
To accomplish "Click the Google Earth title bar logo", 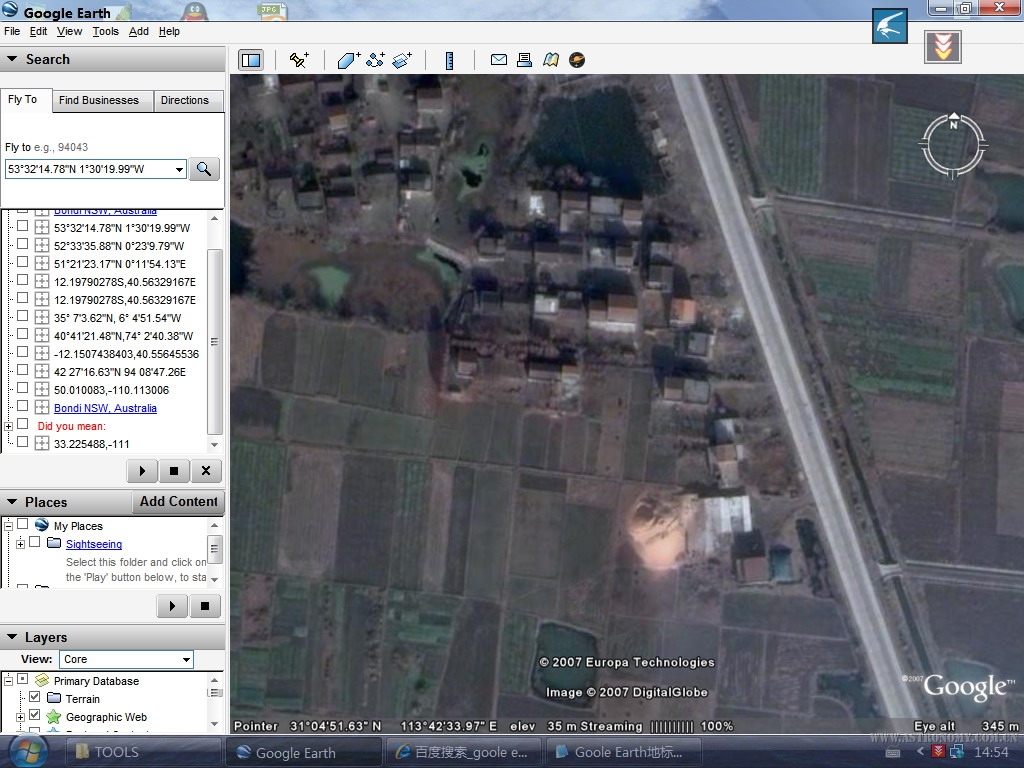I will 10,11.
